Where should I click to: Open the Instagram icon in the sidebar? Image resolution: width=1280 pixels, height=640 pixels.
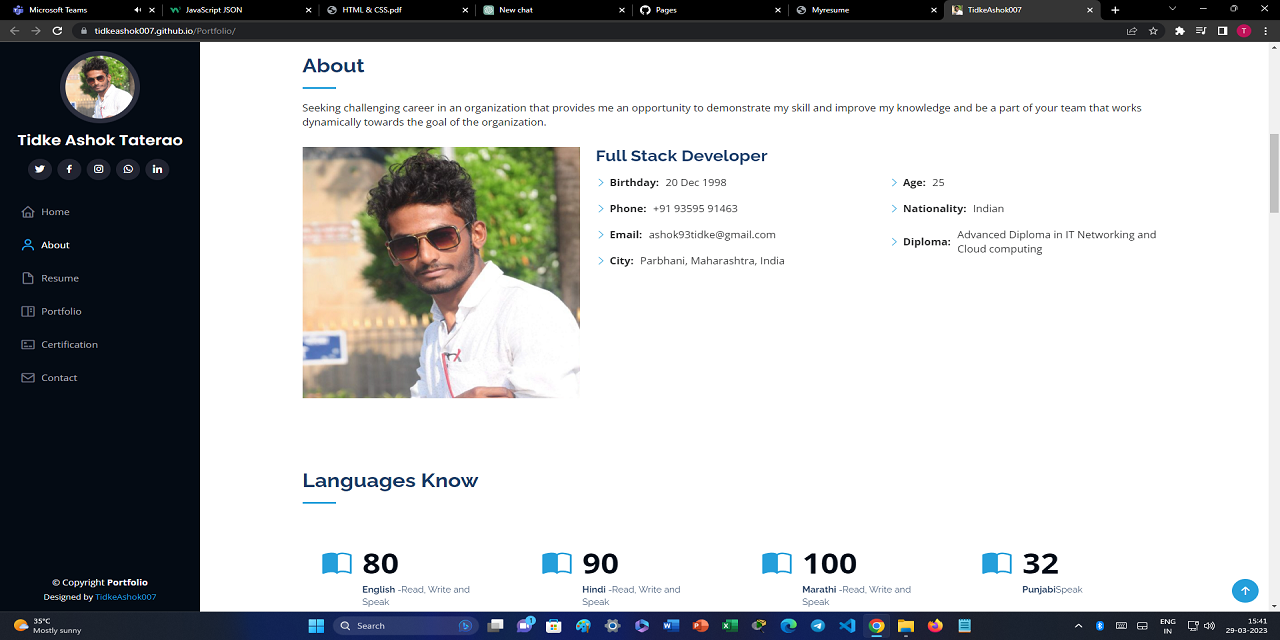click(98, 168)
